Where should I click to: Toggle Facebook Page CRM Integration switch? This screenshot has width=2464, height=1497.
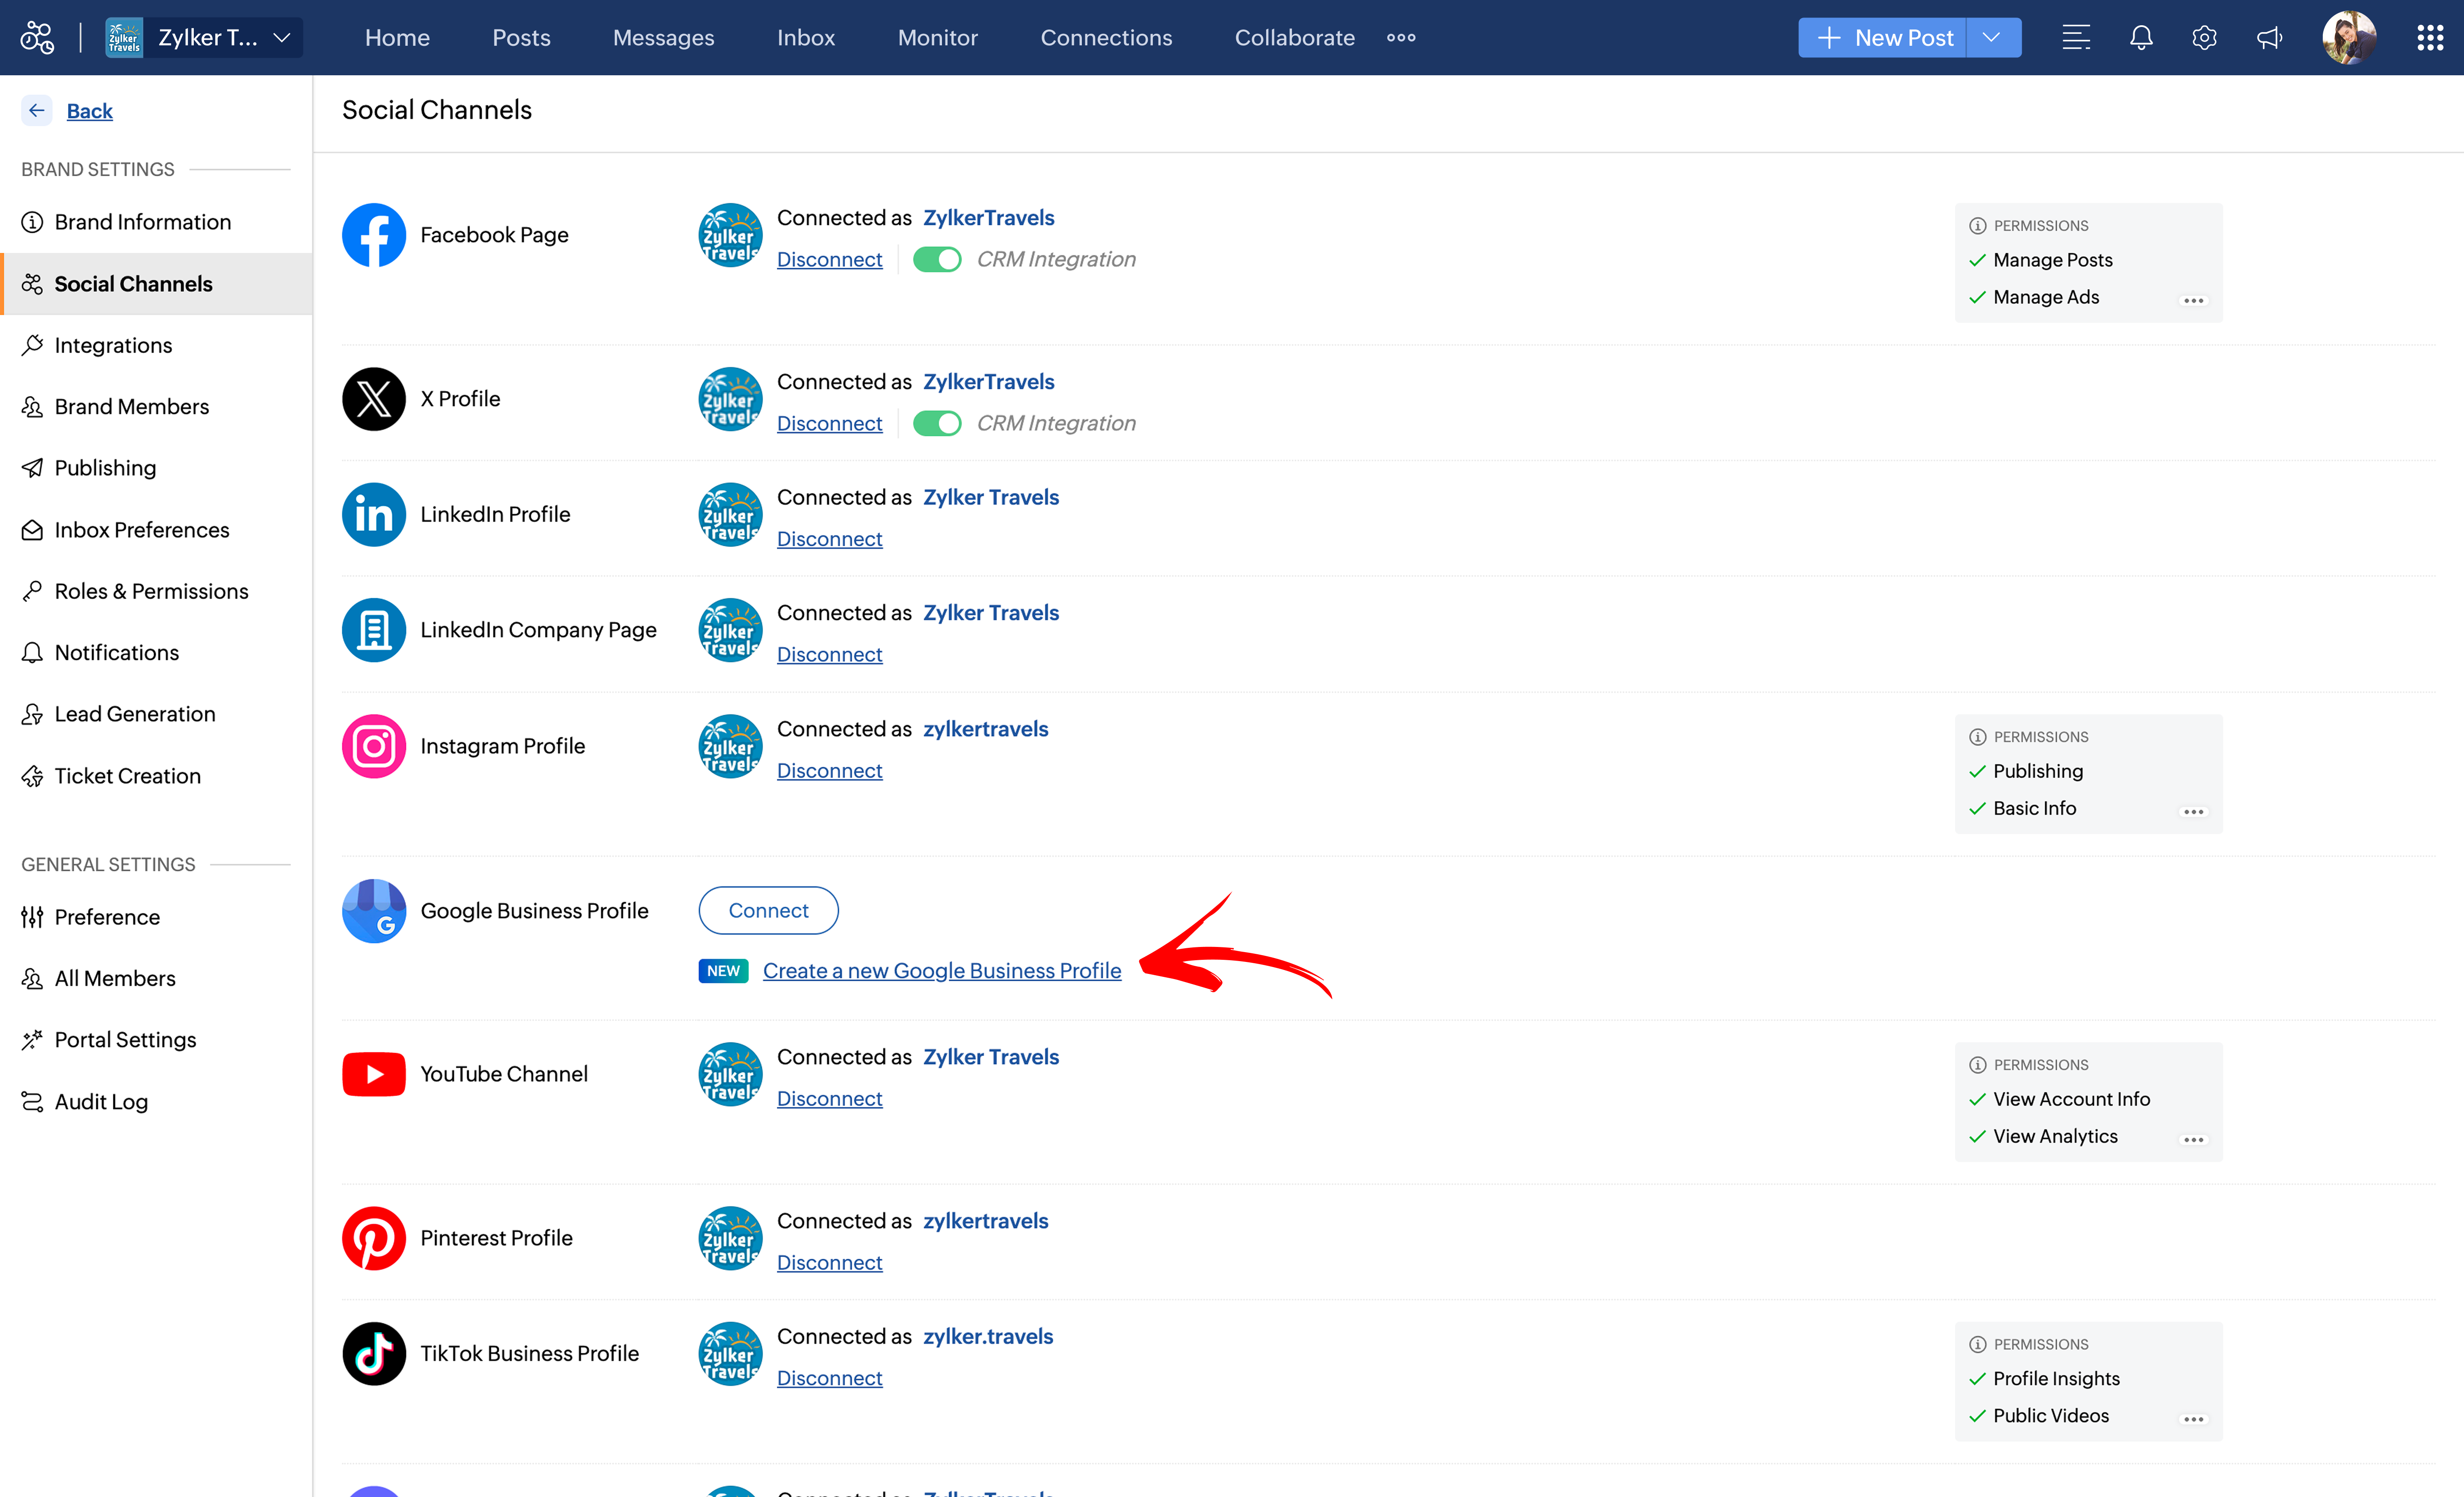tap(937, 260)
